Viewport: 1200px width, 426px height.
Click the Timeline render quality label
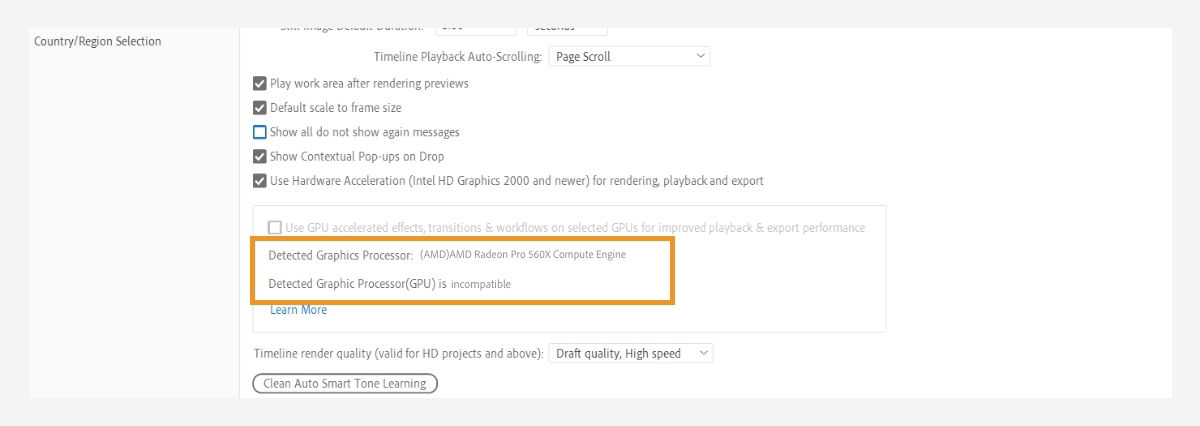tap(398, 353)
